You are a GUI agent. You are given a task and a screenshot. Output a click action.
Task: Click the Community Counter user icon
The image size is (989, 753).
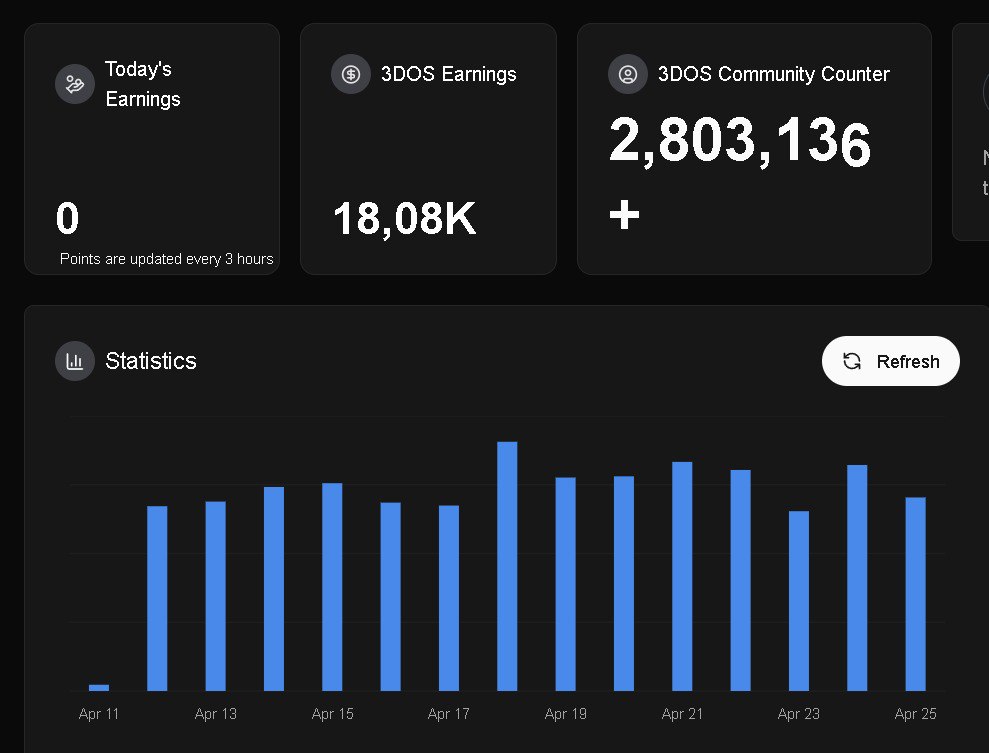[628, 74]
